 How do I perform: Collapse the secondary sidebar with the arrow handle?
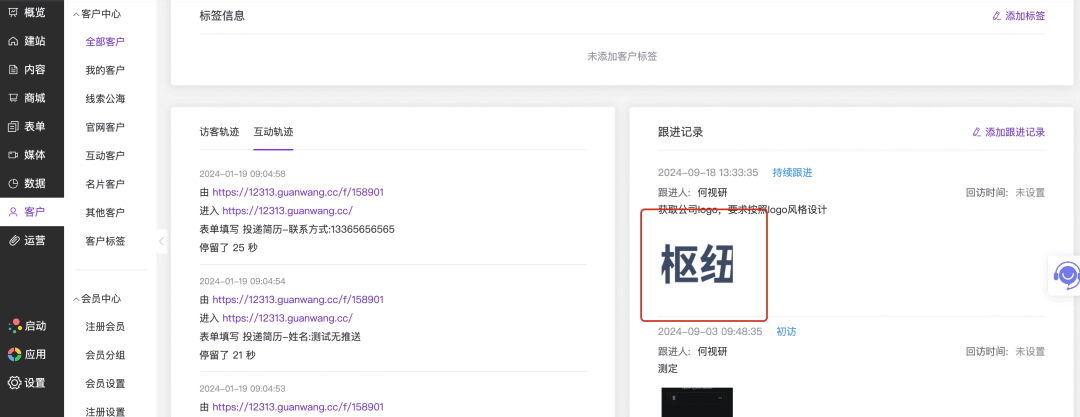click(161, 241)
